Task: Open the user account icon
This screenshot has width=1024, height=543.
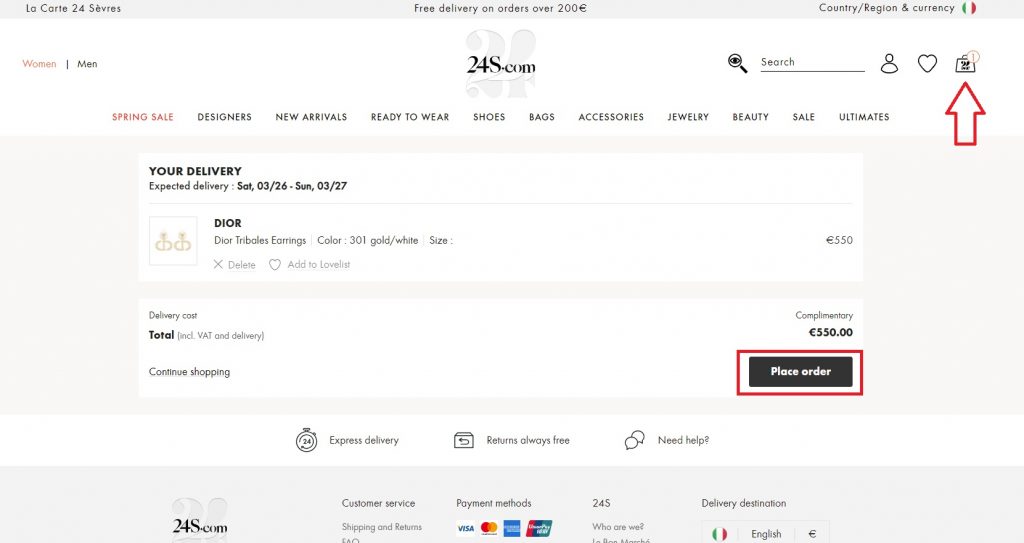Action: point(889,64)
